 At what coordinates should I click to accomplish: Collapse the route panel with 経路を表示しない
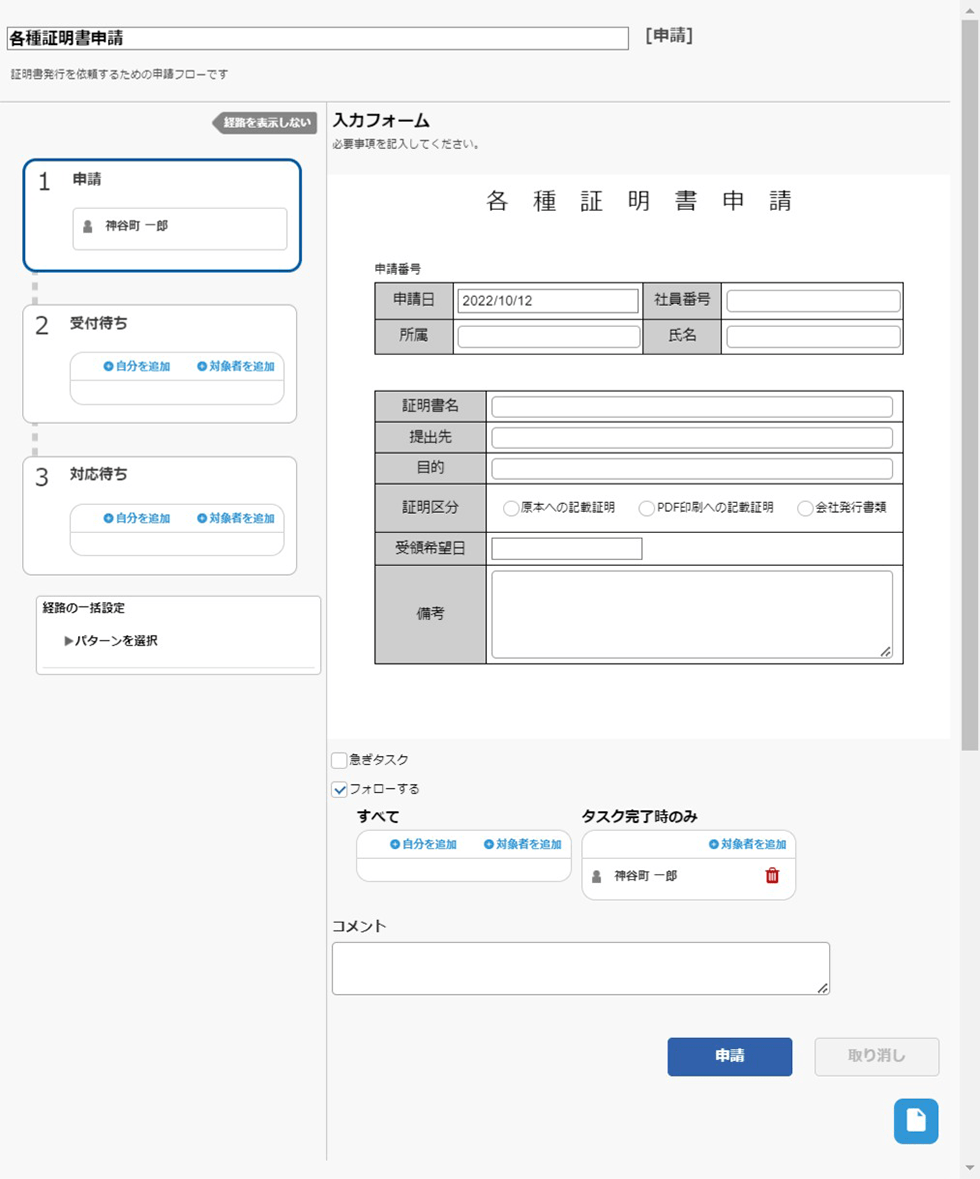pyautogui.click(x=266, y=123)
